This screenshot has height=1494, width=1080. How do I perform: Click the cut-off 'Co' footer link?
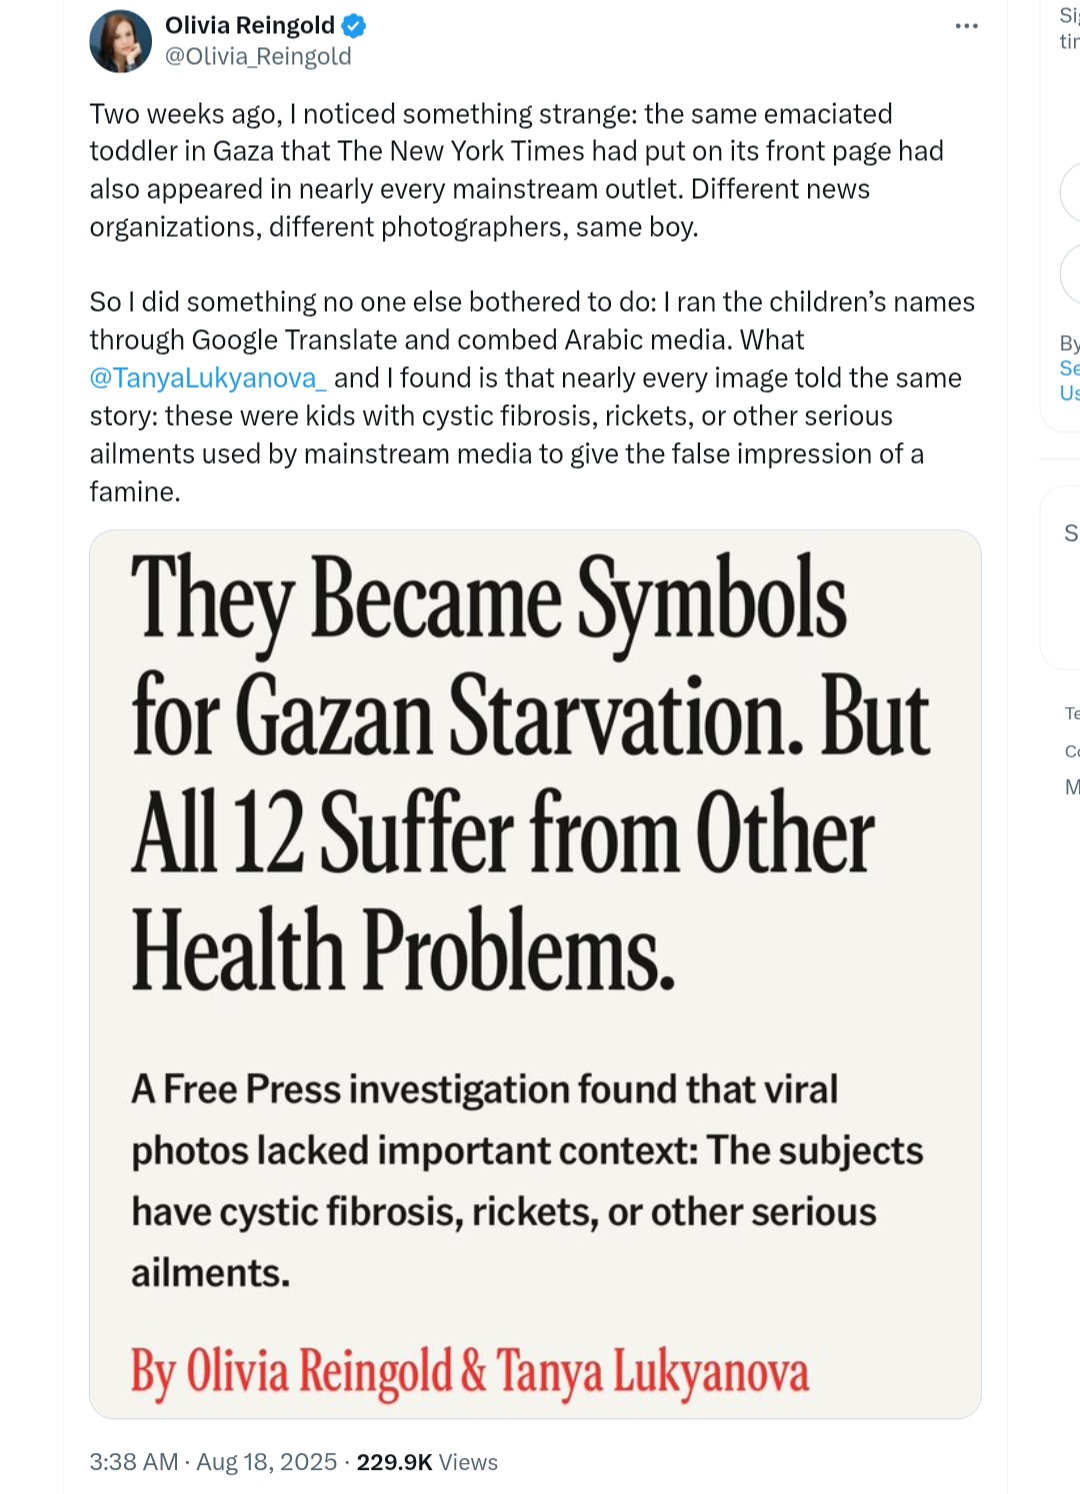coord(1072,751)
